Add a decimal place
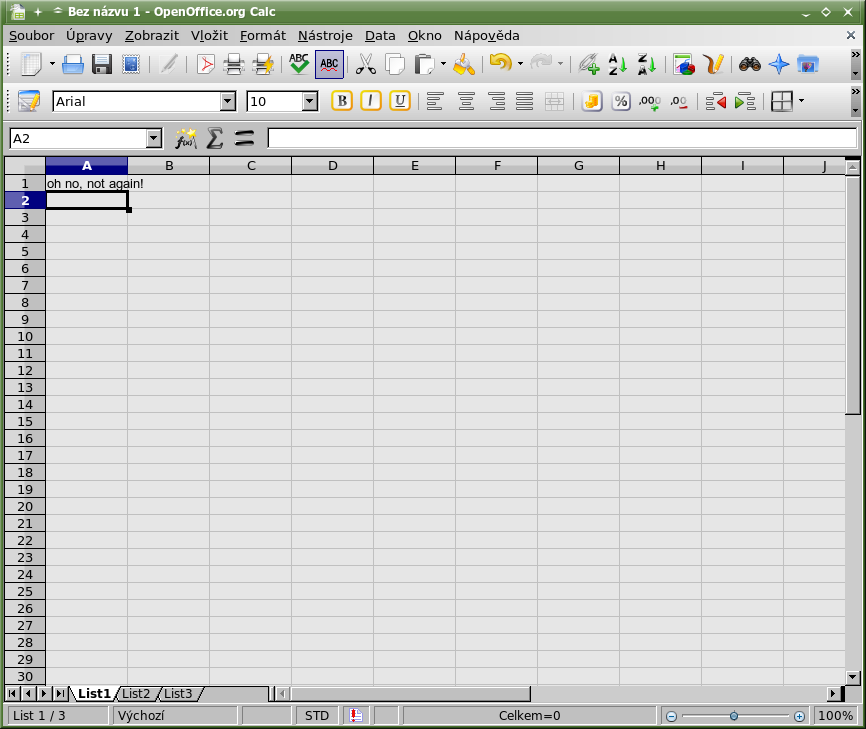The image size is (866, 729). coord(650,102)
